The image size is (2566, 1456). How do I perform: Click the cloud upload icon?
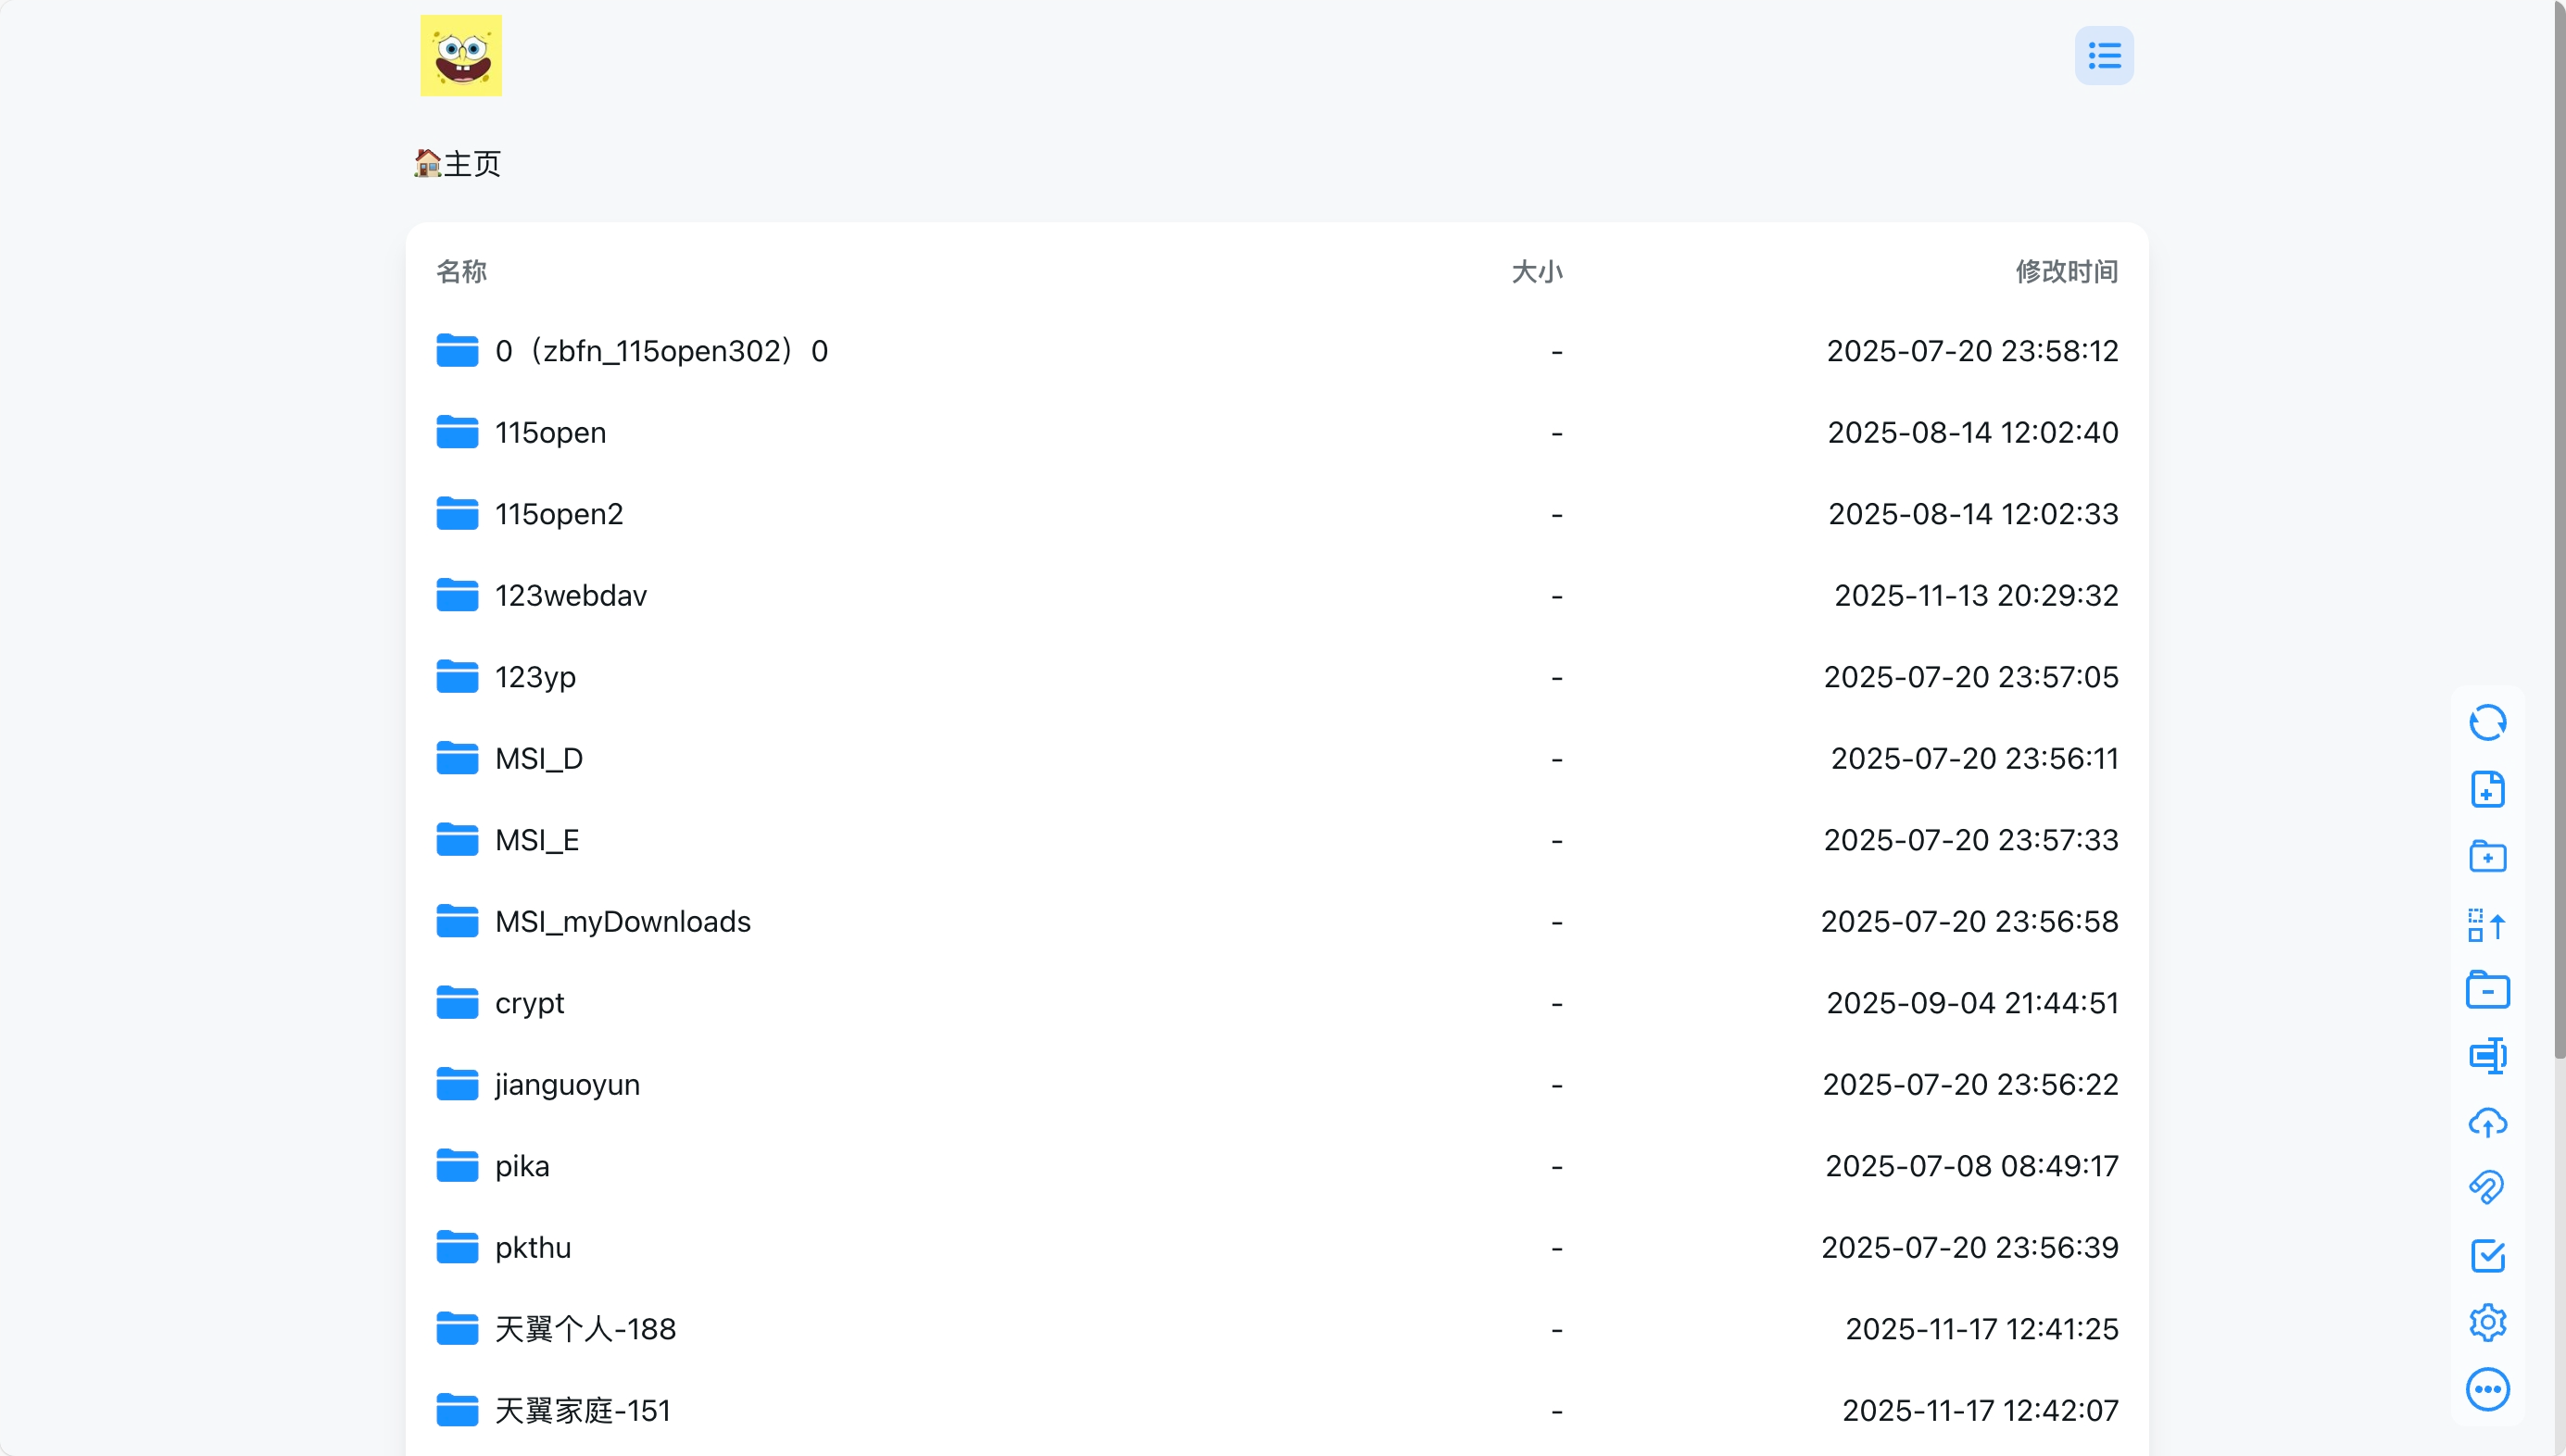point(2487,1123)
